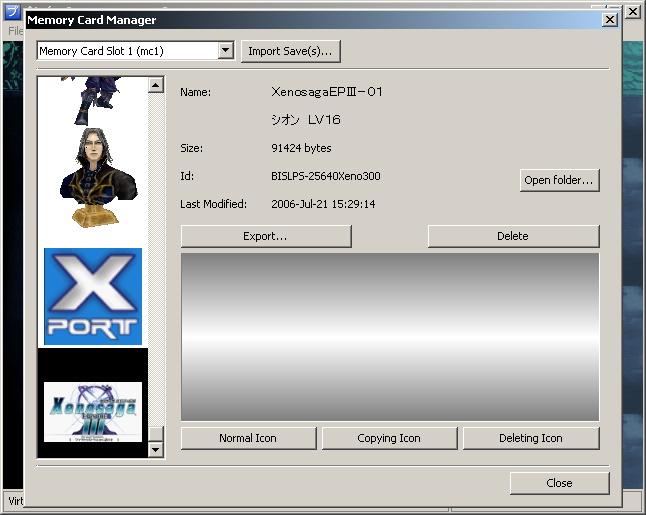This screenshot has width=646, height=515.
Task: Select the partially visible armored figure save
Action: (x=92, y=100)
